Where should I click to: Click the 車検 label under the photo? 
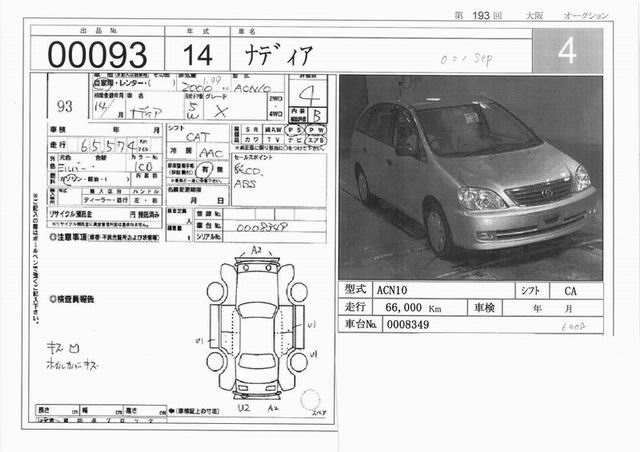(x=484, y=307)
